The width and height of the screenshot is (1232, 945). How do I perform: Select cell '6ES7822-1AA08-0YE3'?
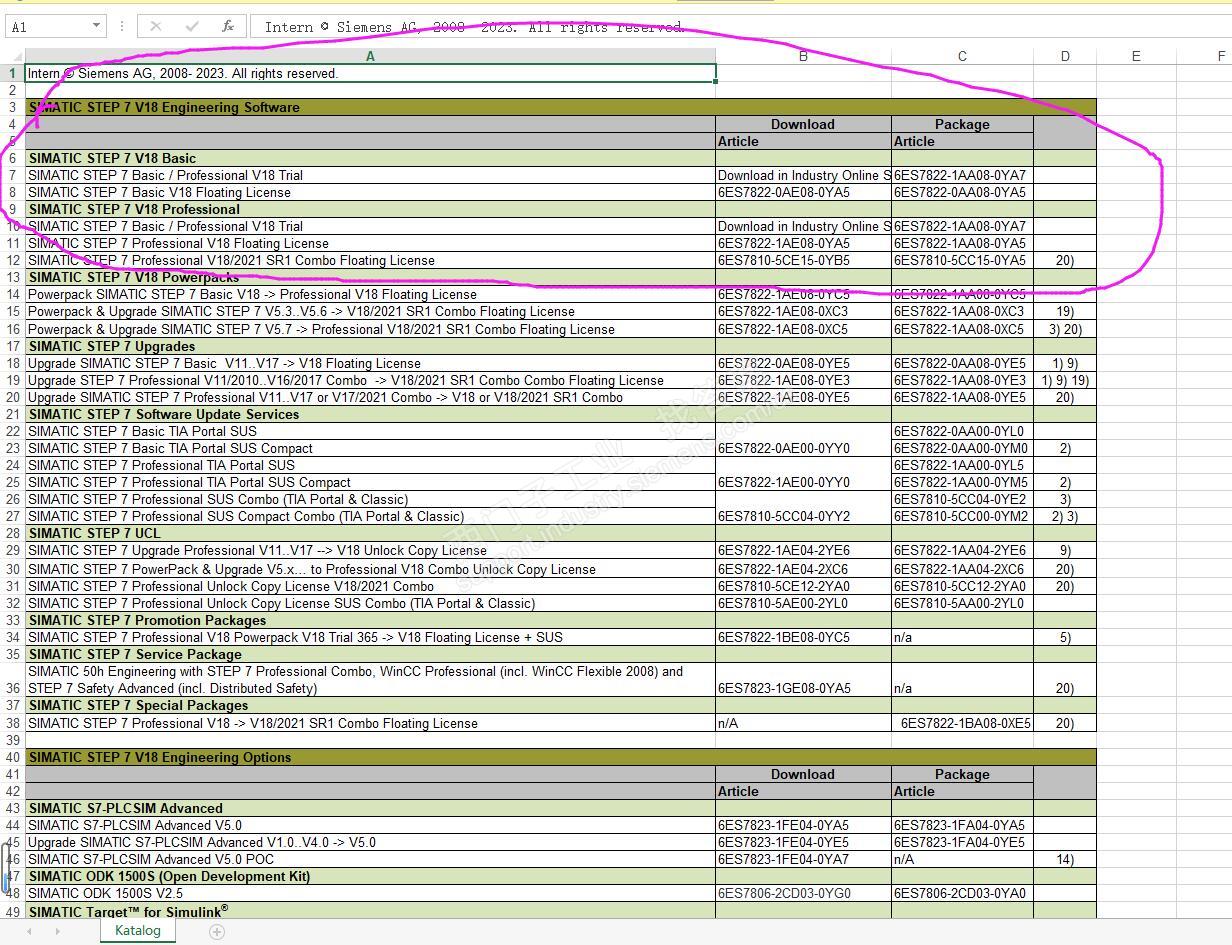tap(962, 380)
